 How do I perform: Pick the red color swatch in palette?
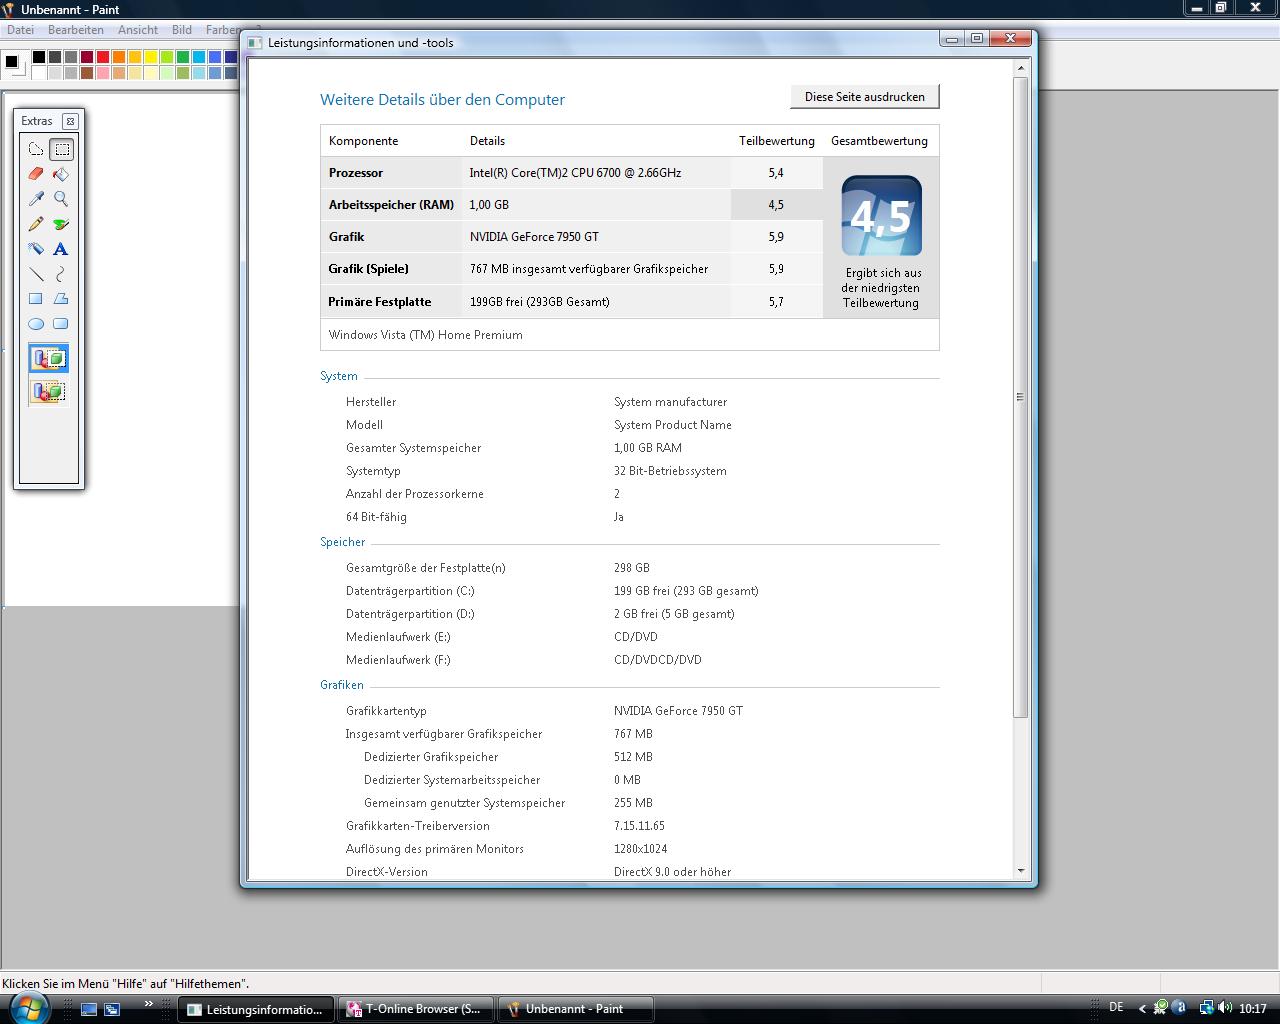tap(103, 57)
